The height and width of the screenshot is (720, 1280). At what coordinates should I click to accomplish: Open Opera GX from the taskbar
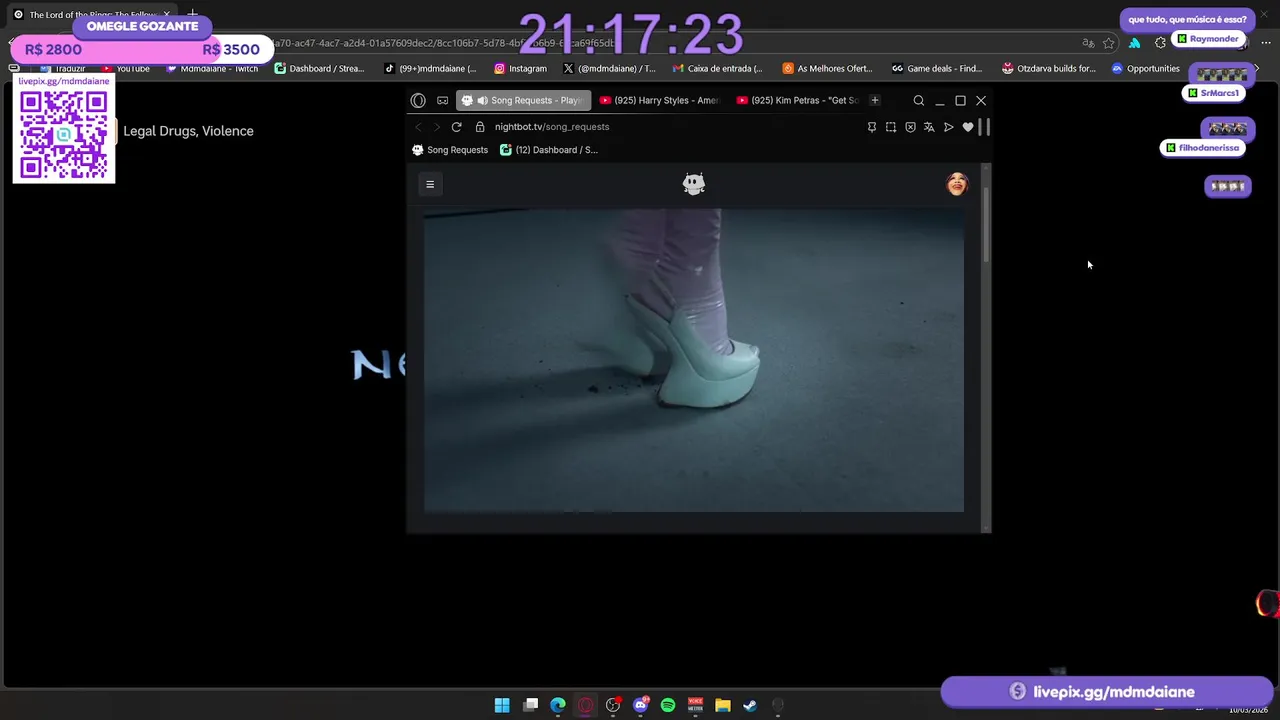pos(586,705)
